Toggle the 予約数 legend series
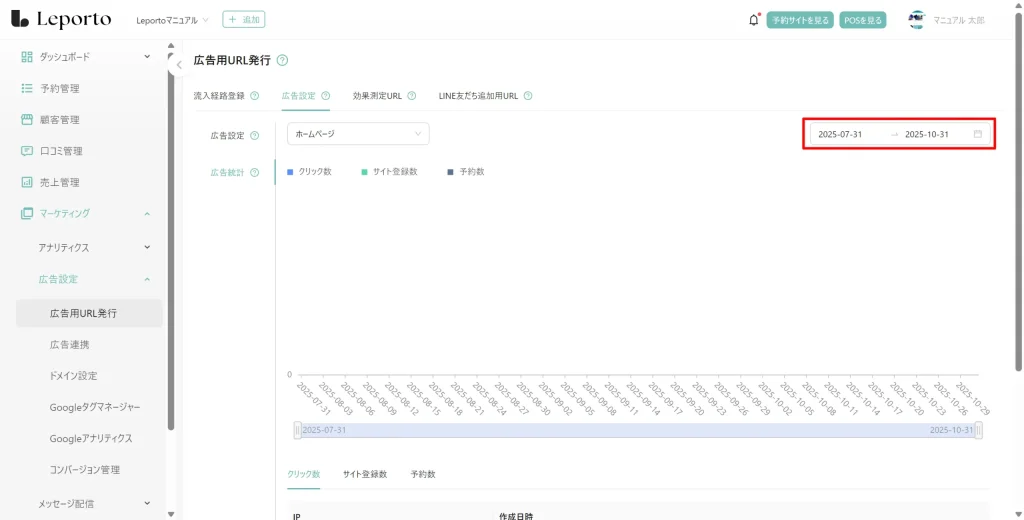Viewport: 1024px width, 520px height. (x=466, y=172)
